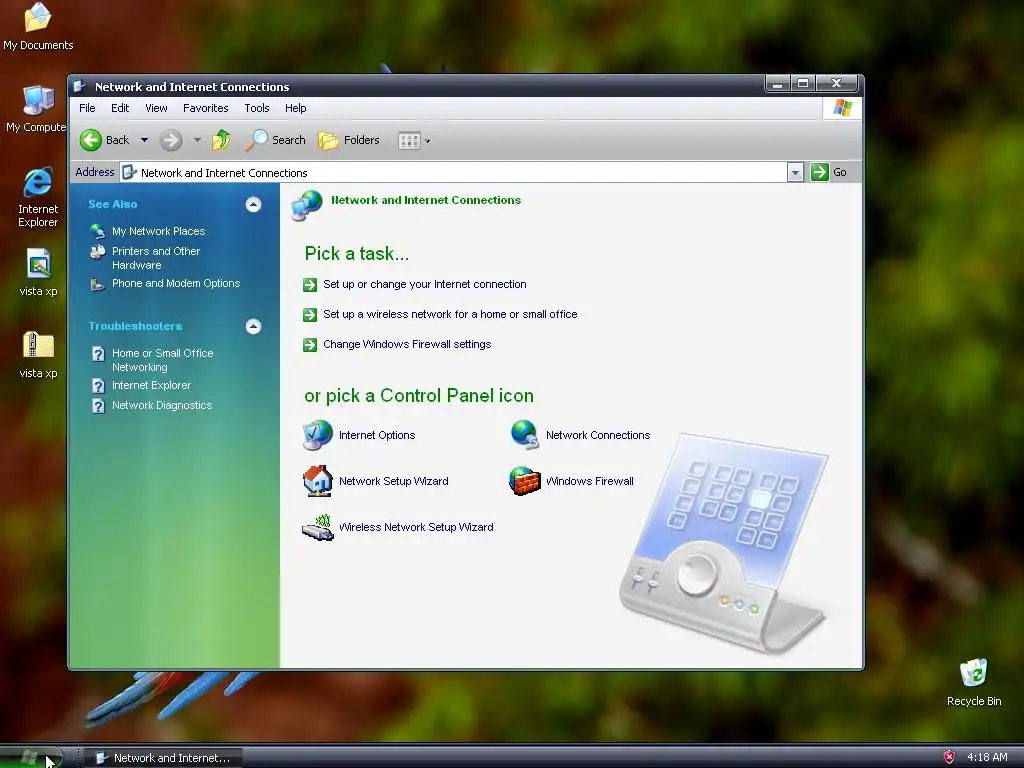Collapse the Troubleshooters panel
Viewport: 1024px width, 768px height.
(x=253, y=327)
